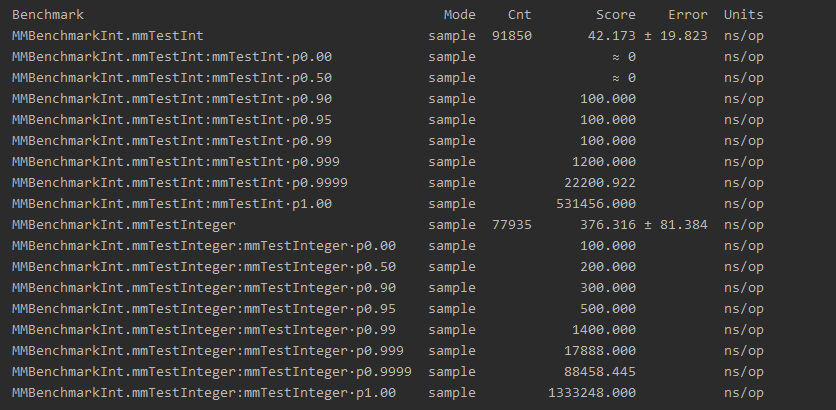This screenshot has width=836, height=410.
Task: Select the MMBenchmarkInt.mmTestInt result line
Action: pyautogui.click(x=388, y=36)
